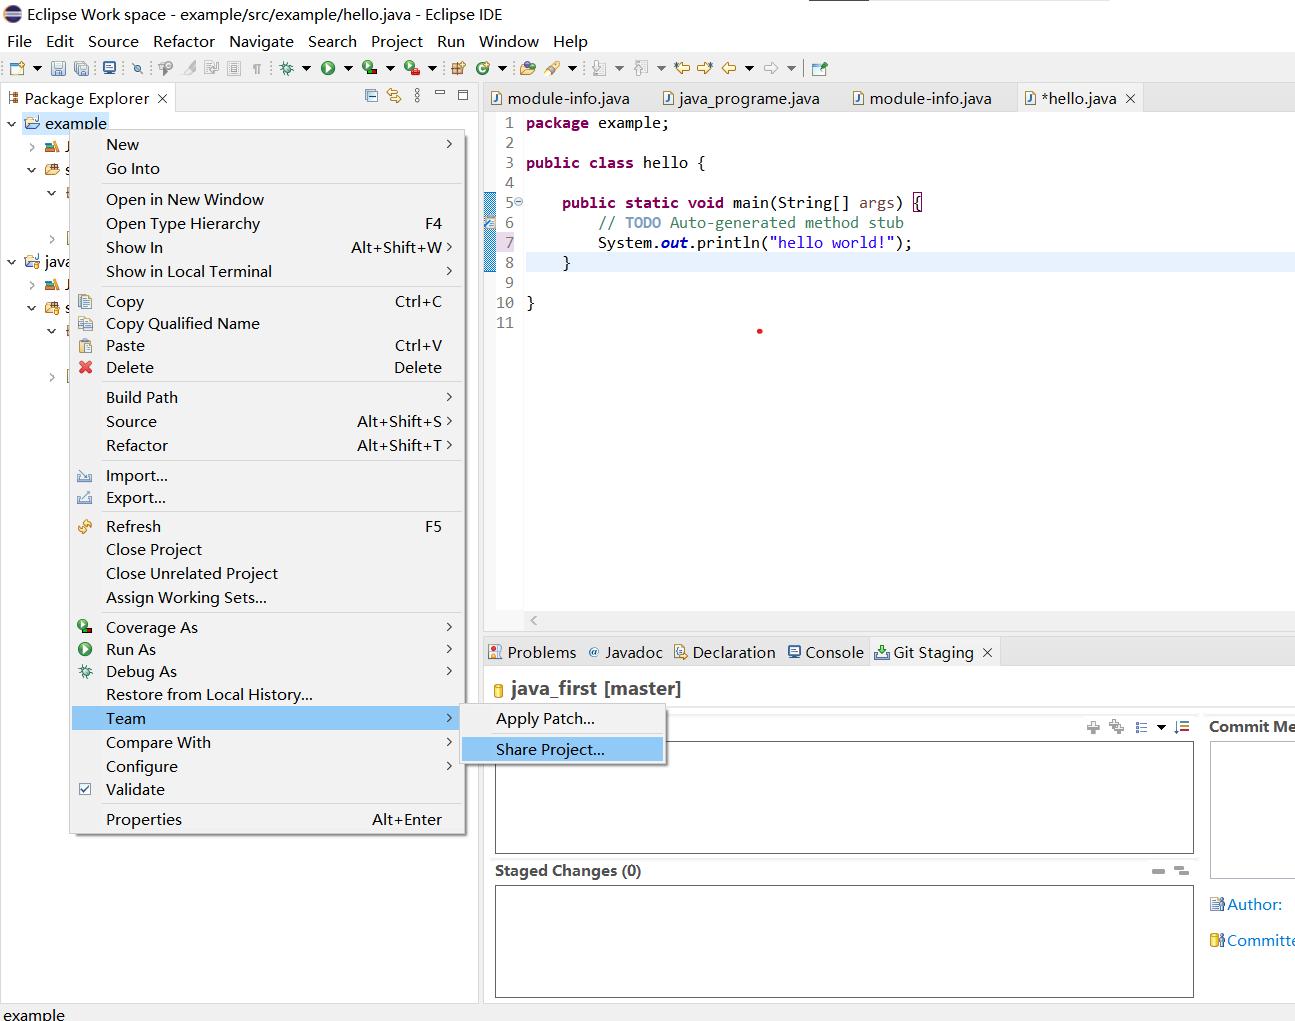Viewport: 1295px width, 1021px height.
Task: Open the Coverage dropdown arrow
Action: [390, 68]
